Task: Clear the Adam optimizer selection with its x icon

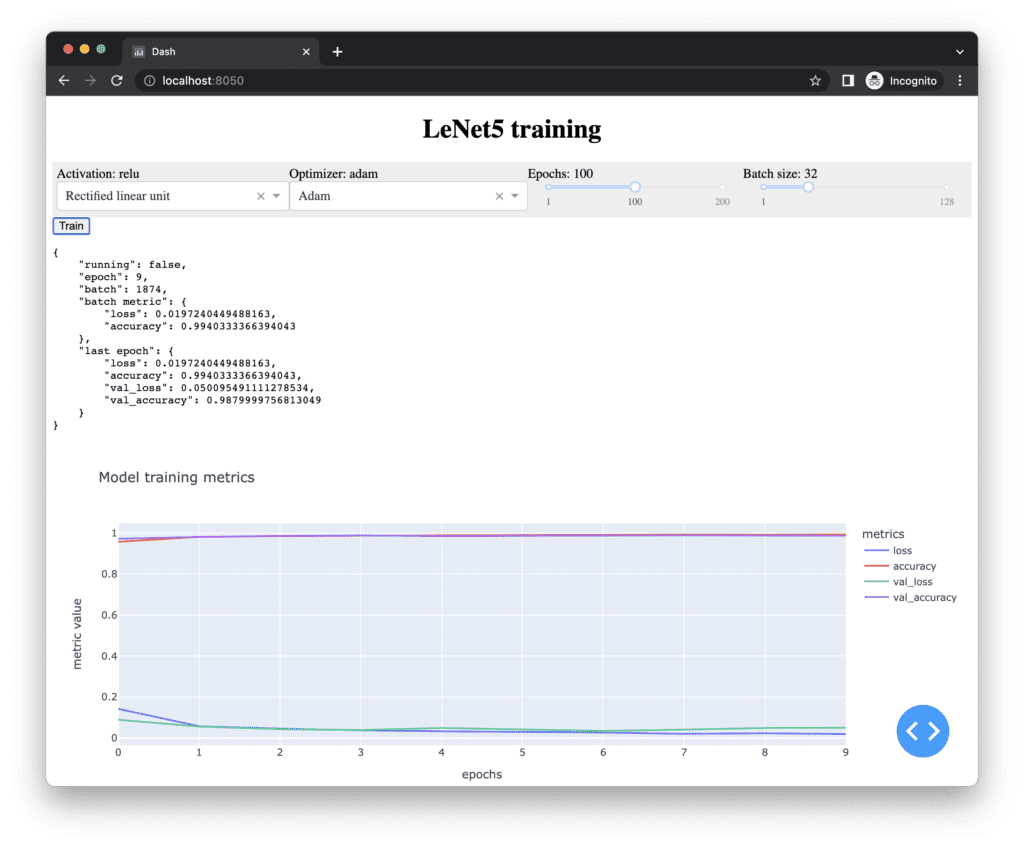Action: pos(499,196)
